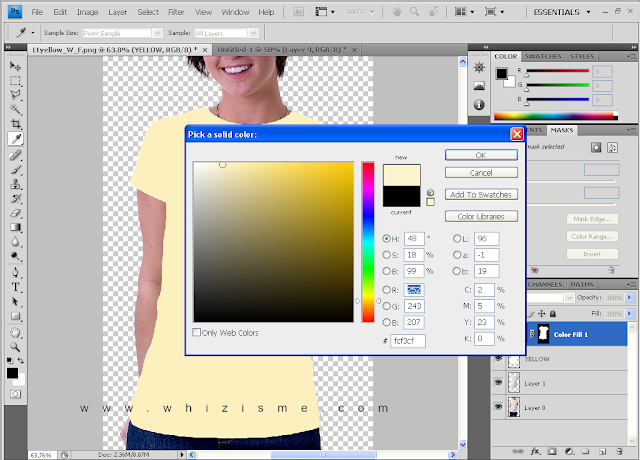
Task: Open the Info panel icon
Action: coord(479,105)
